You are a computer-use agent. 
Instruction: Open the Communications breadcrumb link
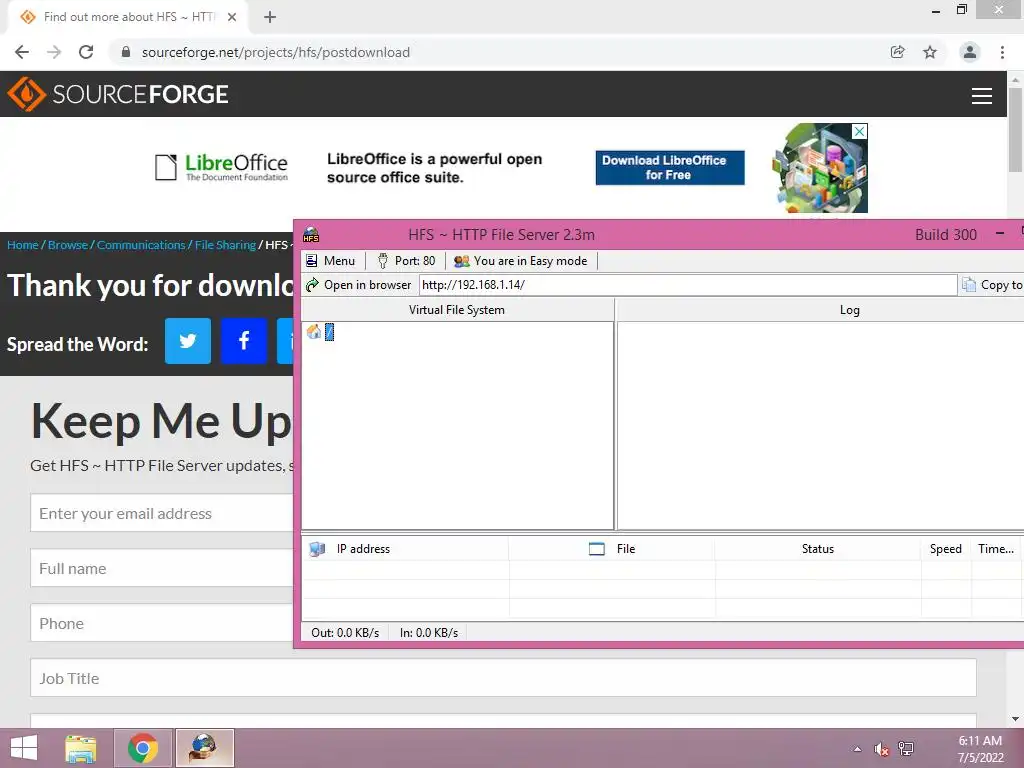pos(141,245)
